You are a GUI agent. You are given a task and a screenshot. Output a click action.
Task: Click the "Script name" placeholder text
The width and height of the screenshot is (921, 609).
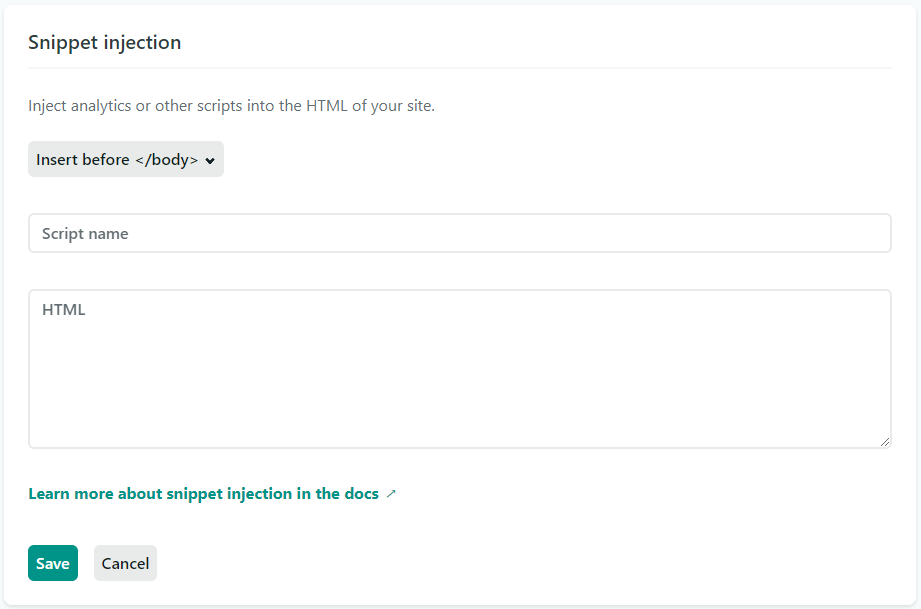tap(85, 234)
